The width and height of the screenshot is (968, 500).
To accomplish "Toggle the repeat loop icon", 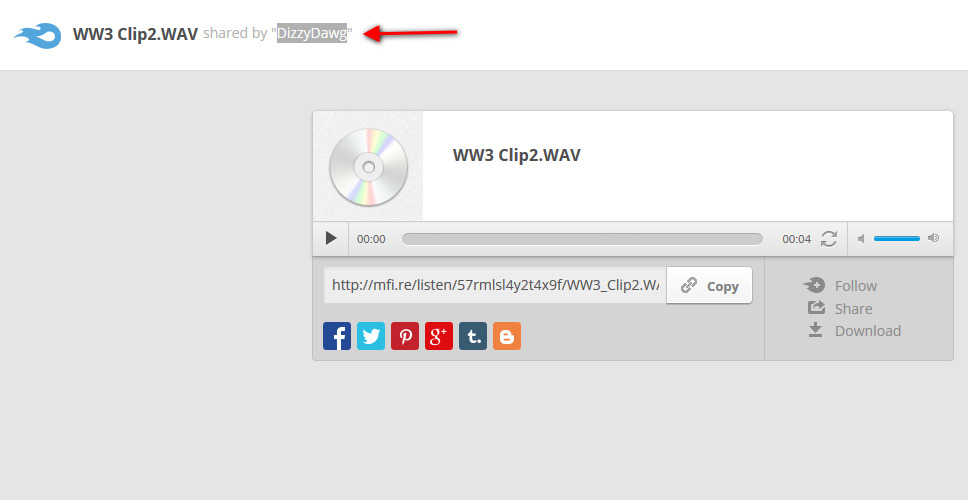I will 828,239.
